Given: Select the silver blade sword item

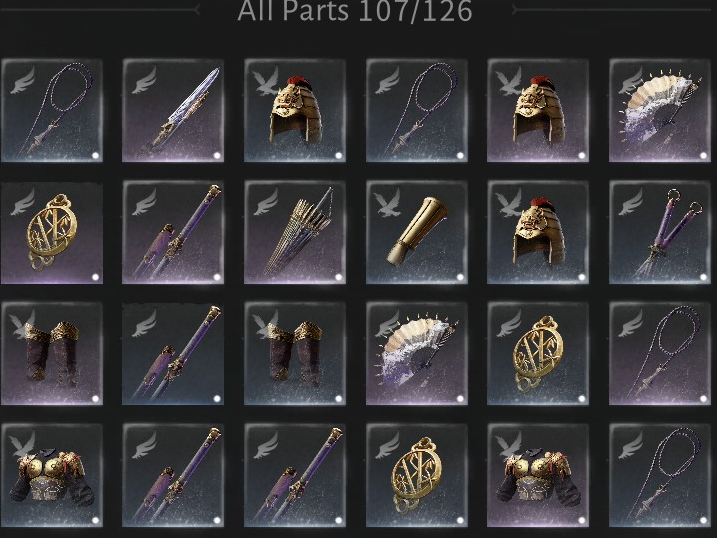Looking at the screenshot, I should click(173, 110).
